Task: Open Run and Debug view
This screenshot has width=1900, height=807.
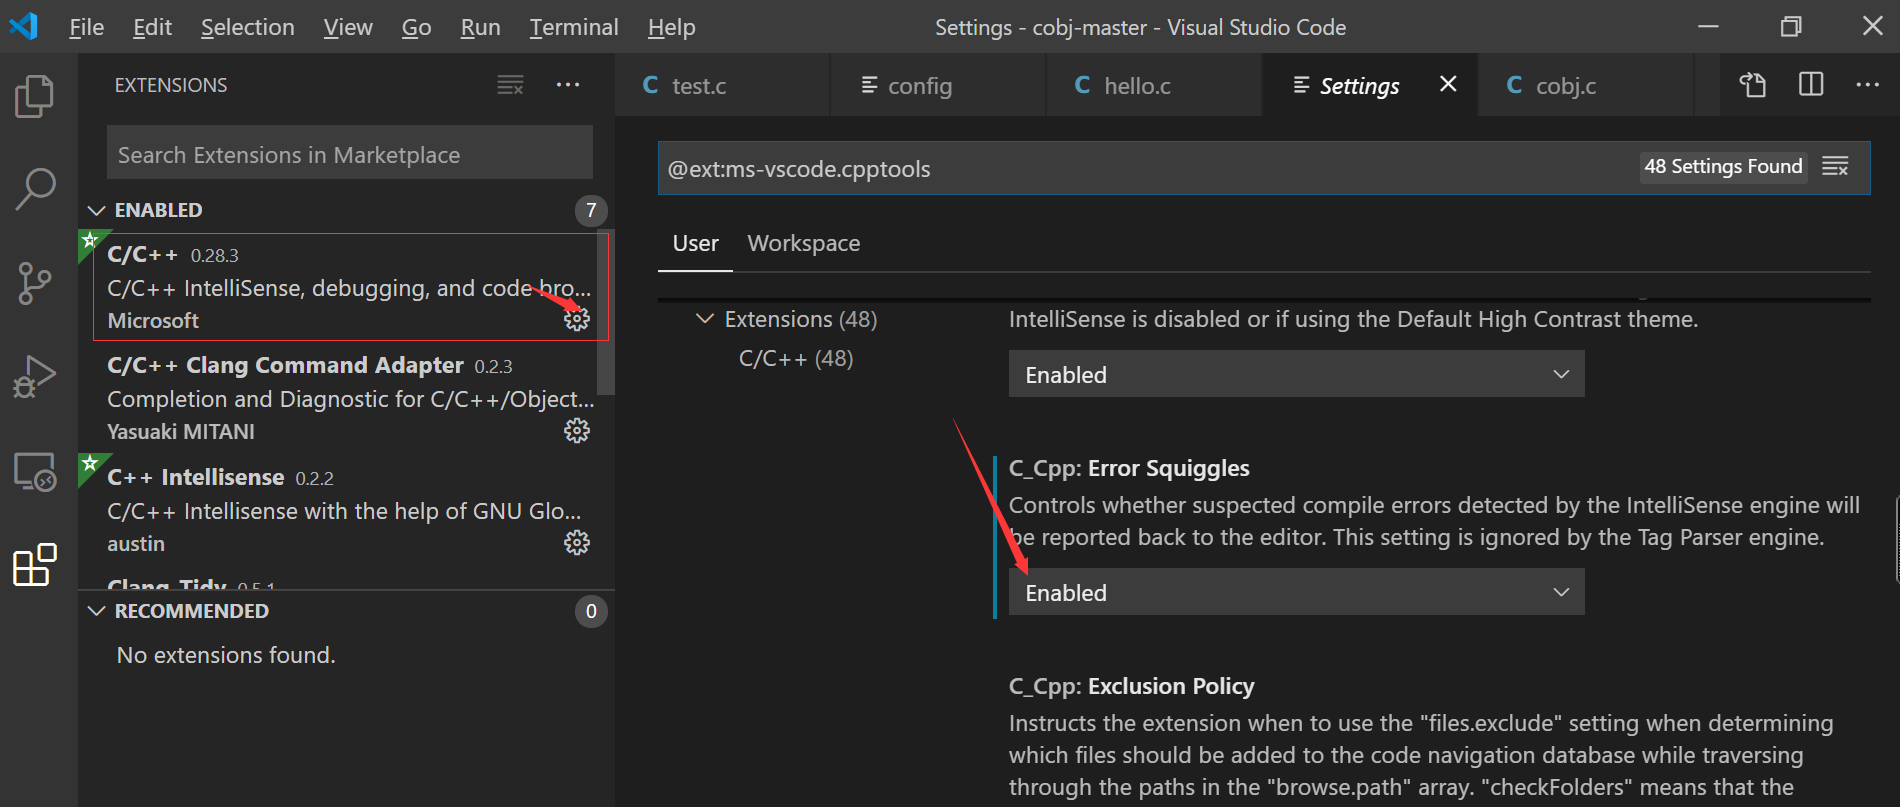Action: pyautogui.click(x=35, y=377)
